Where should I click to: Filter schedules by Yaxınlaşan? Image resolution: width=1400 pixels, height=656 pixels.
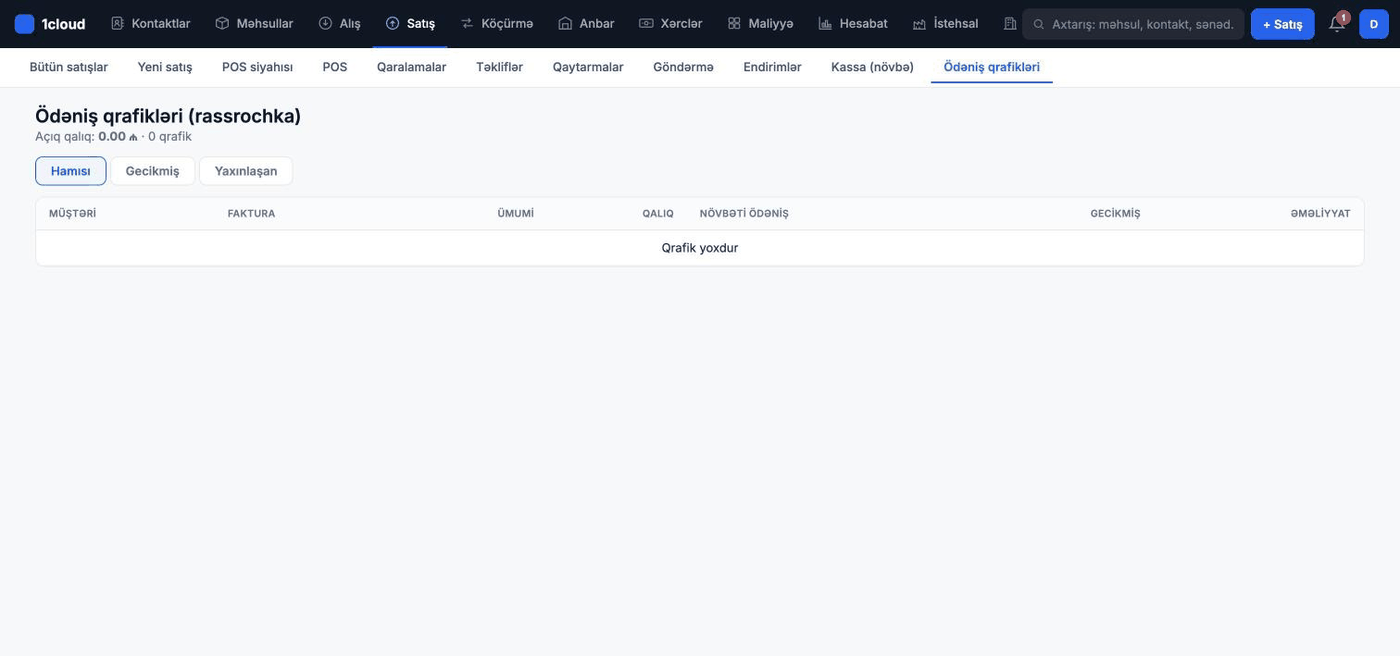(246, 171)
